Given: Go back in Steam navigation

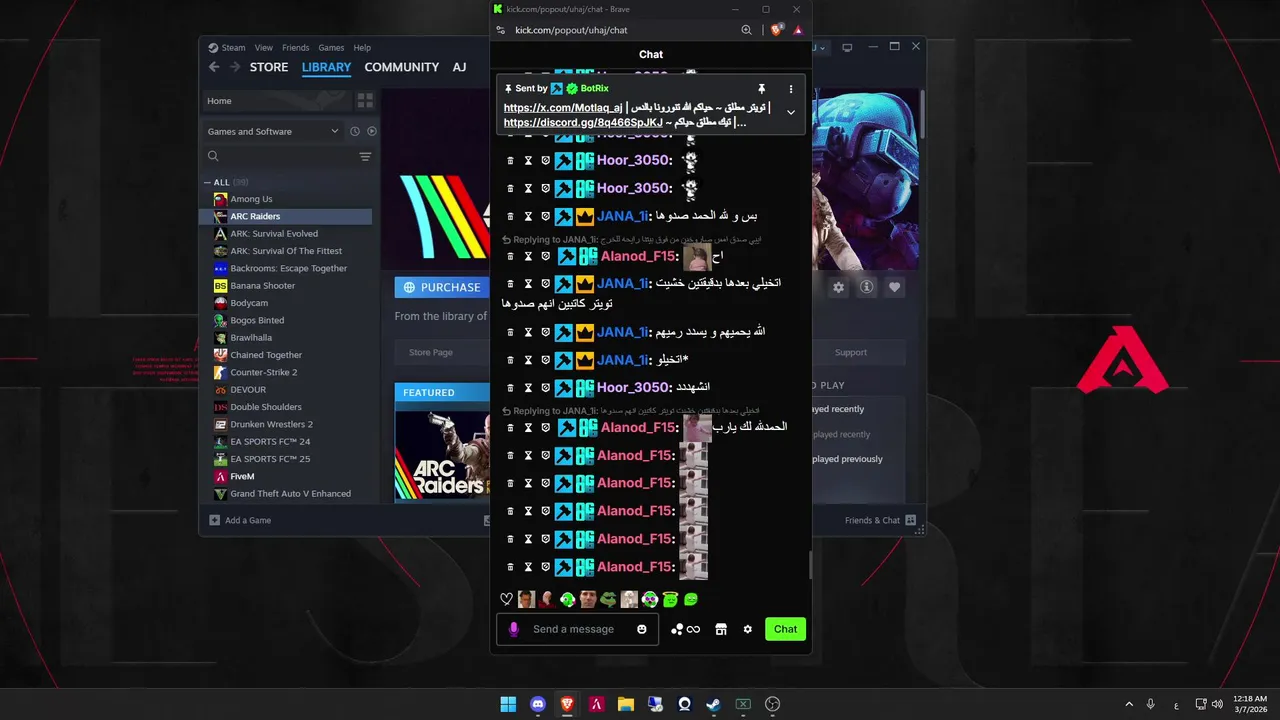Looking at the screenshot, I should (214, 67).
